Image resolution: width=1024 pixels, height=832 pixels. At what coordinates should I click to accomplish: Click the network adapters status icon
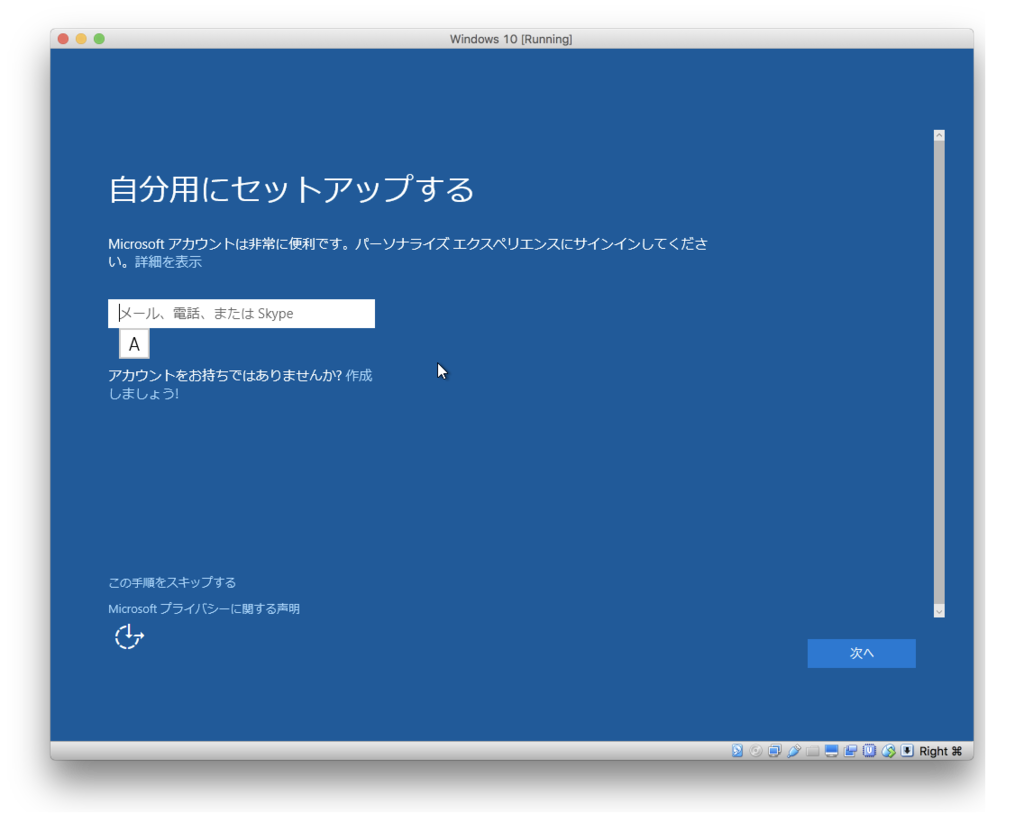(x=775, y=751)
